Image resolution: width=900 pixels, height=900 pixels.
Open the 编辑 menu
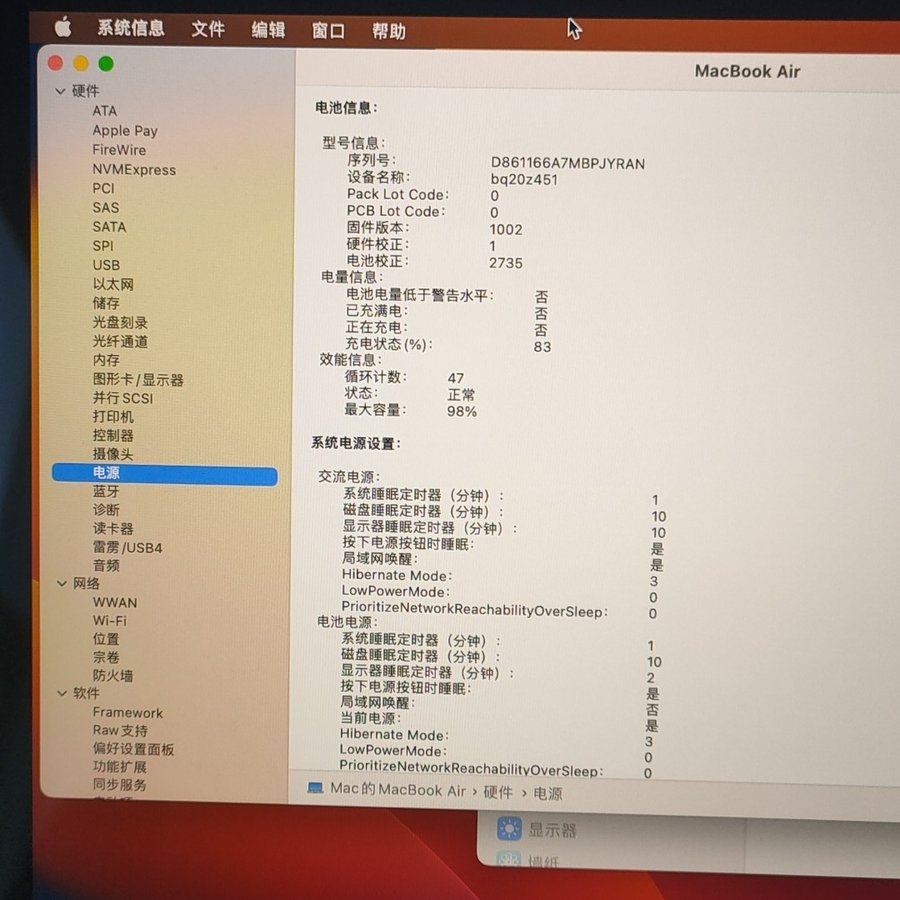pyautogui.click(x=268, y=30)
